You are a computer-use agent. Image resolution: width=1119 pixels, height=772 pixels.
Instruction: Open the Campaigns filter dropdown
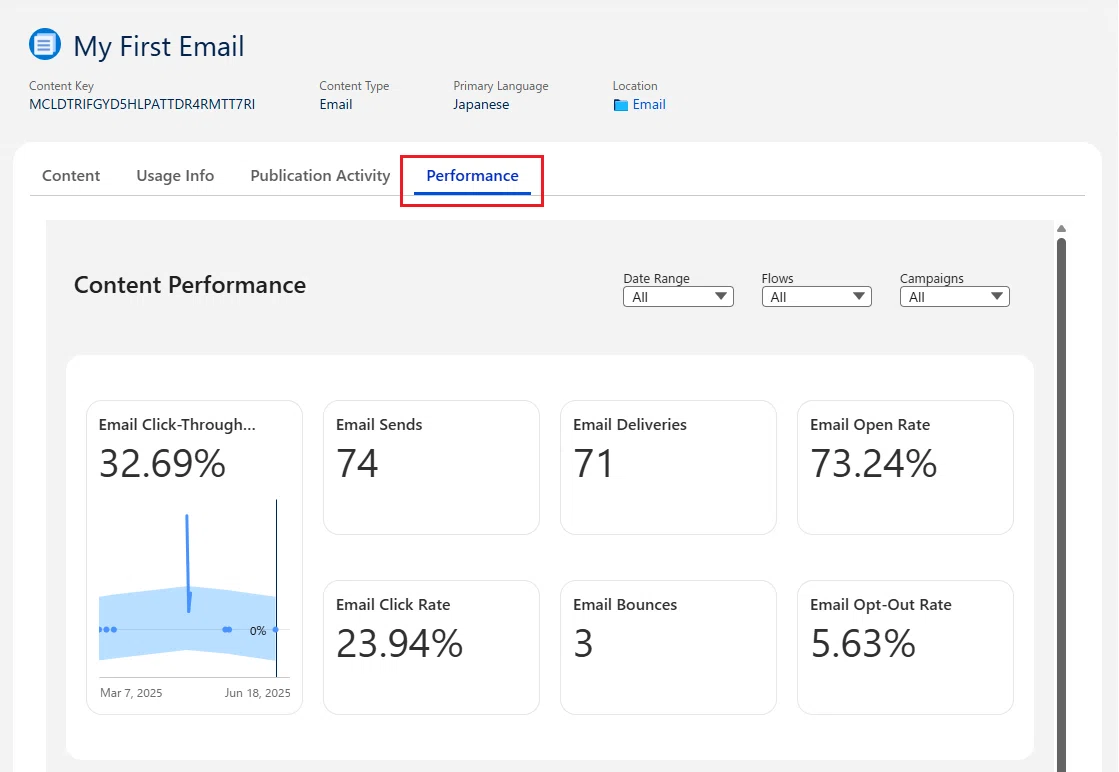click(x=954, y=297)
